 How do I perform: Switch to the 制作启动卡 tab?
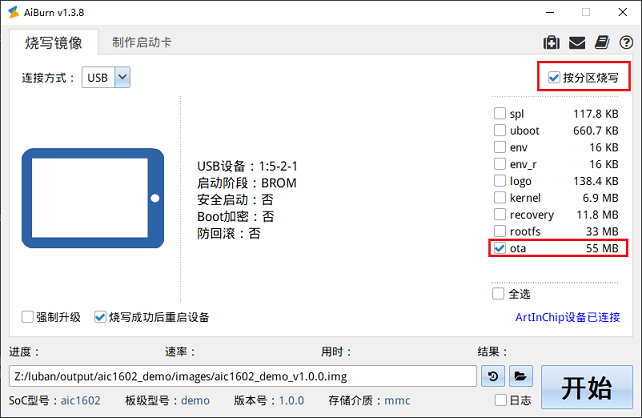pos(141,42)
